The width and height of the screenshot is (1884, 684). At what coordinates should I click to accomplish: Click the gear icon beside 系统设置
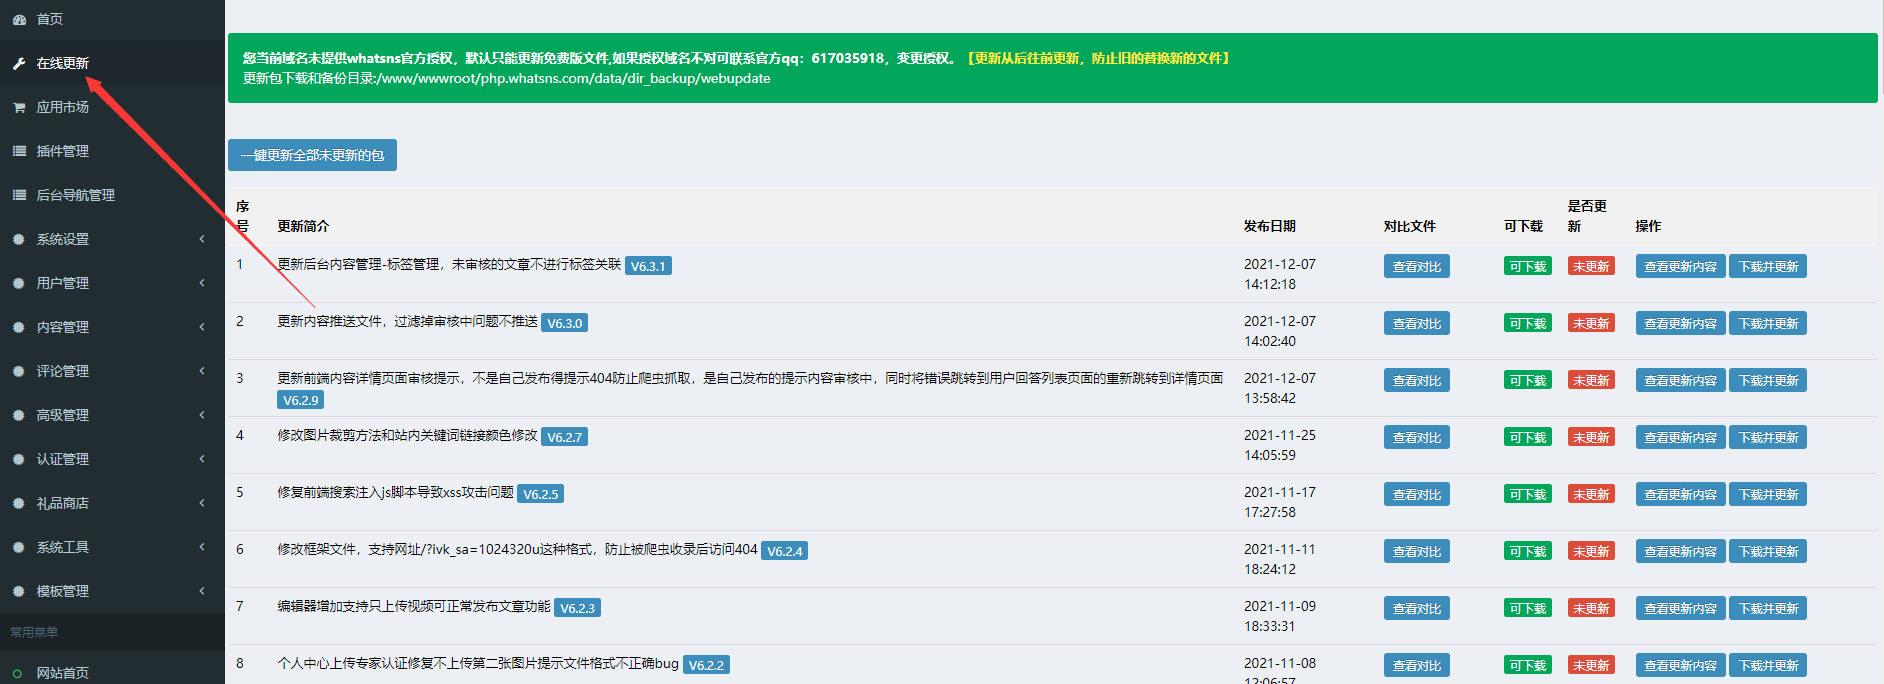point(19,239)
